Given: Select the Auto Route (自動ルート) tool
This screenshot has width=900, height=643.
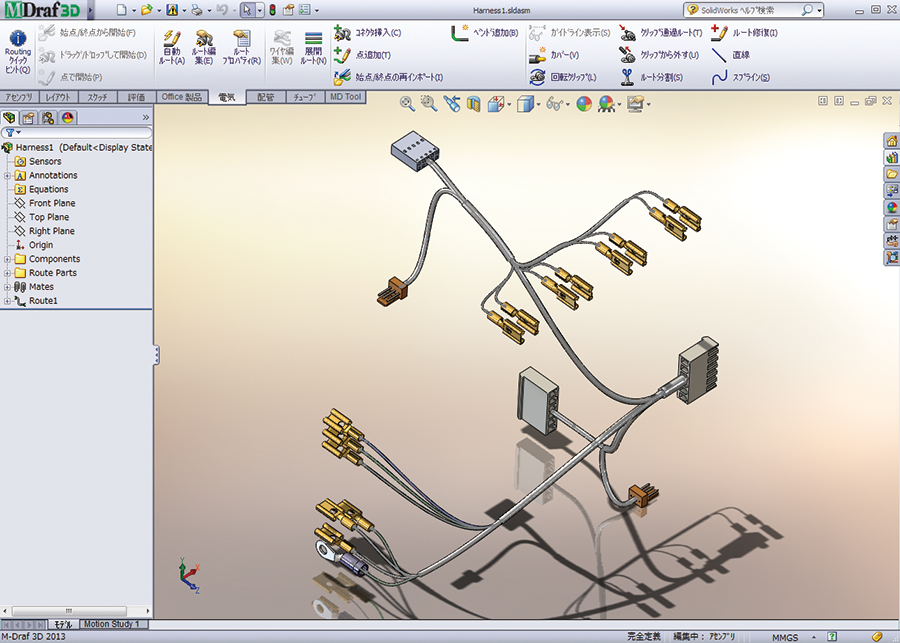Looking at the screenshot, I should coord(171,40).
